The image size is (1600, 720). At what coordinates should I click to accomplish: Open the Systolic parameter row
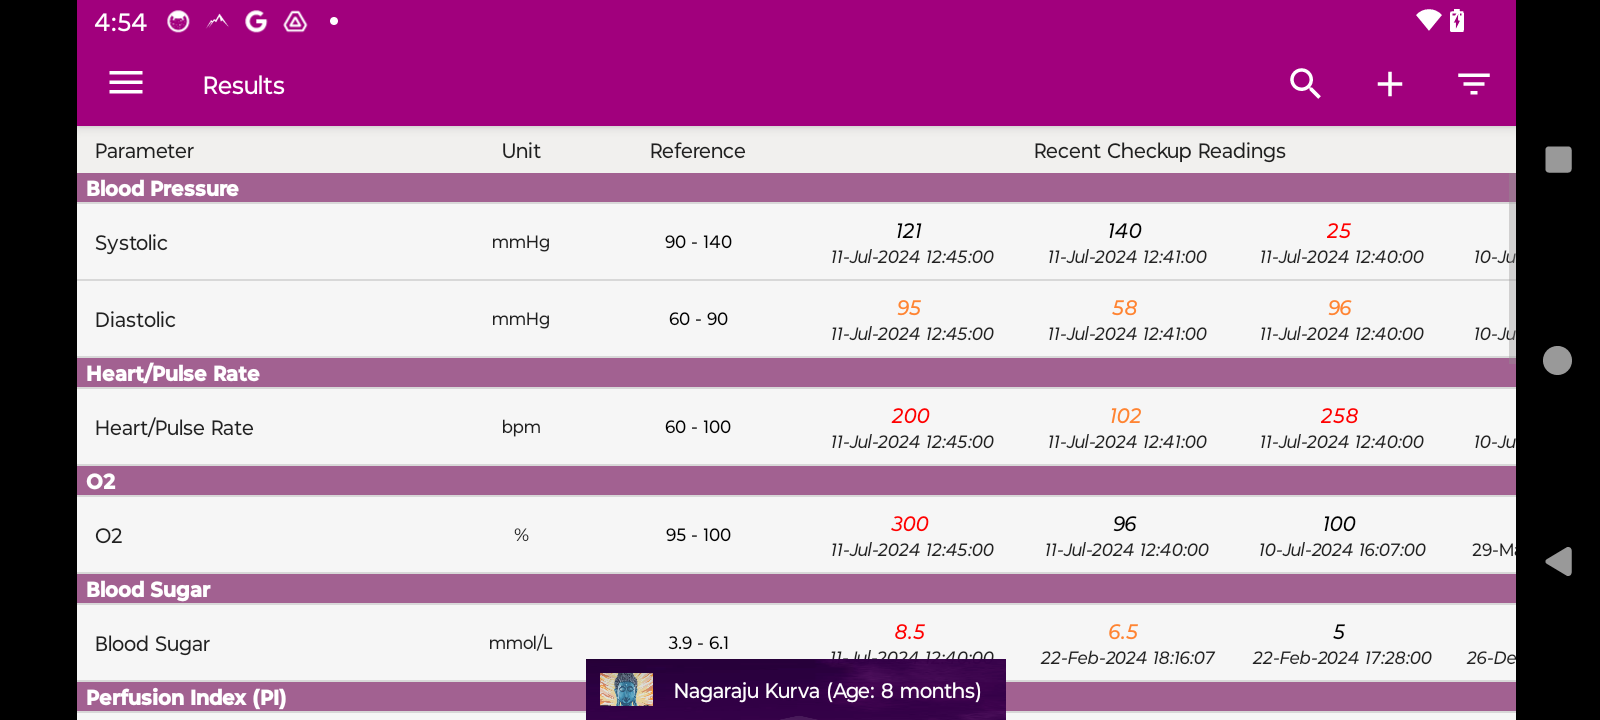pyautogui.click(x=796, y=242)
